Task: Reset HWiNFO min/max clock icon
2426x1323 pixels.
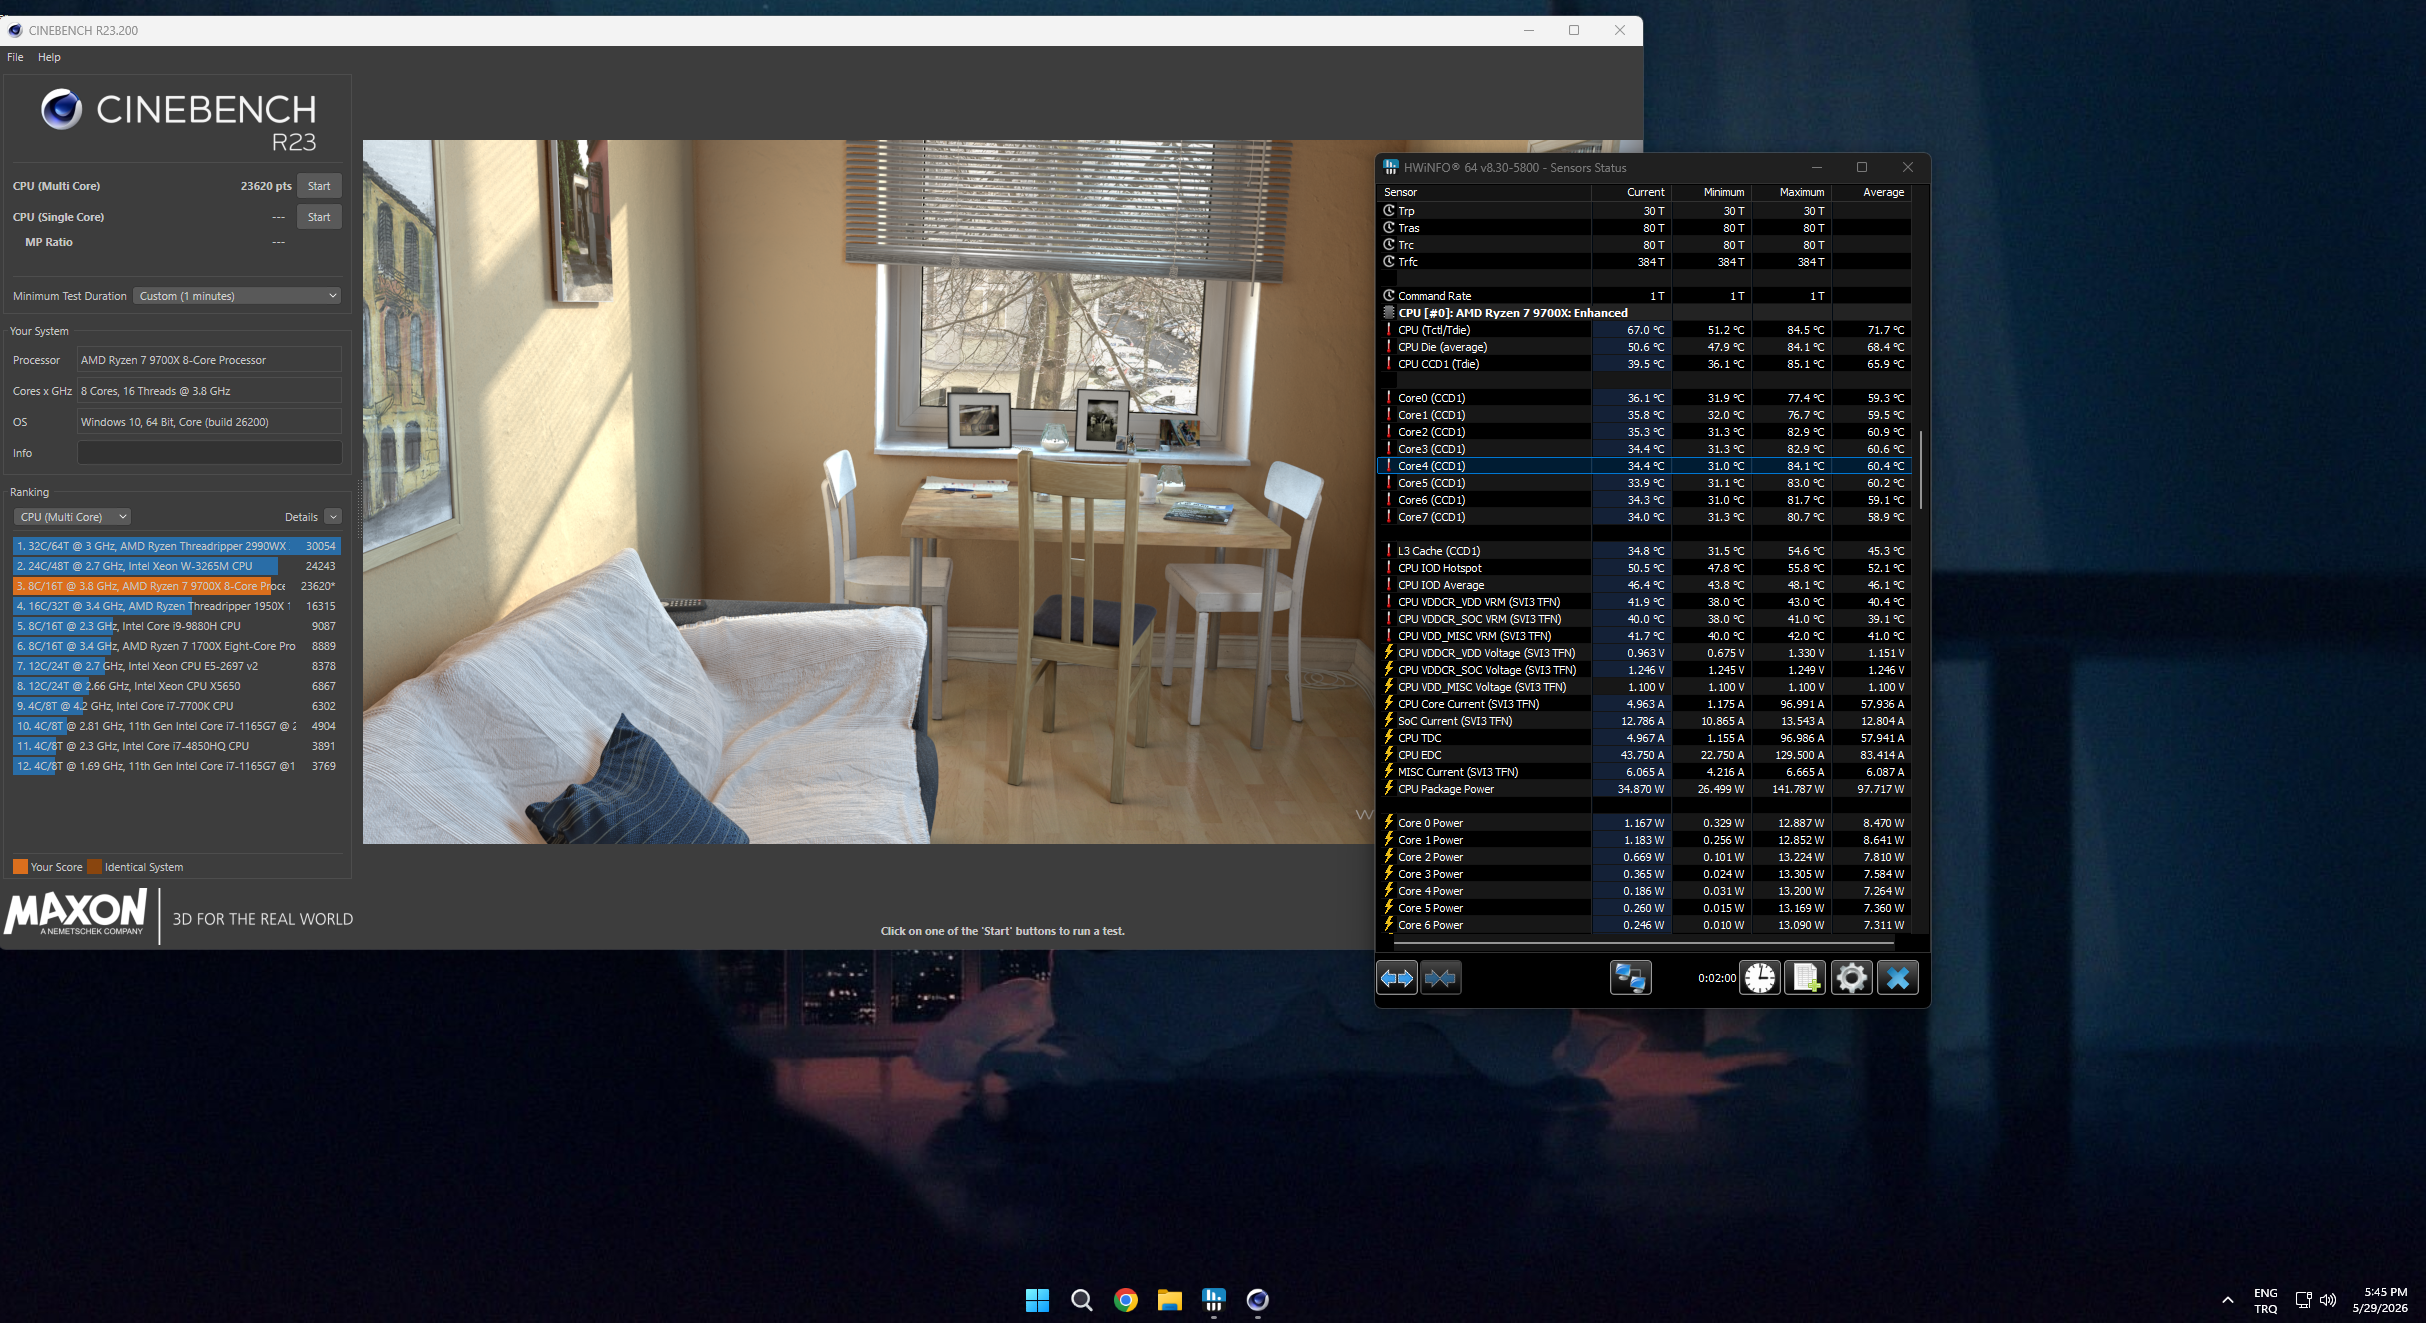Action: tap(1760, 978)
